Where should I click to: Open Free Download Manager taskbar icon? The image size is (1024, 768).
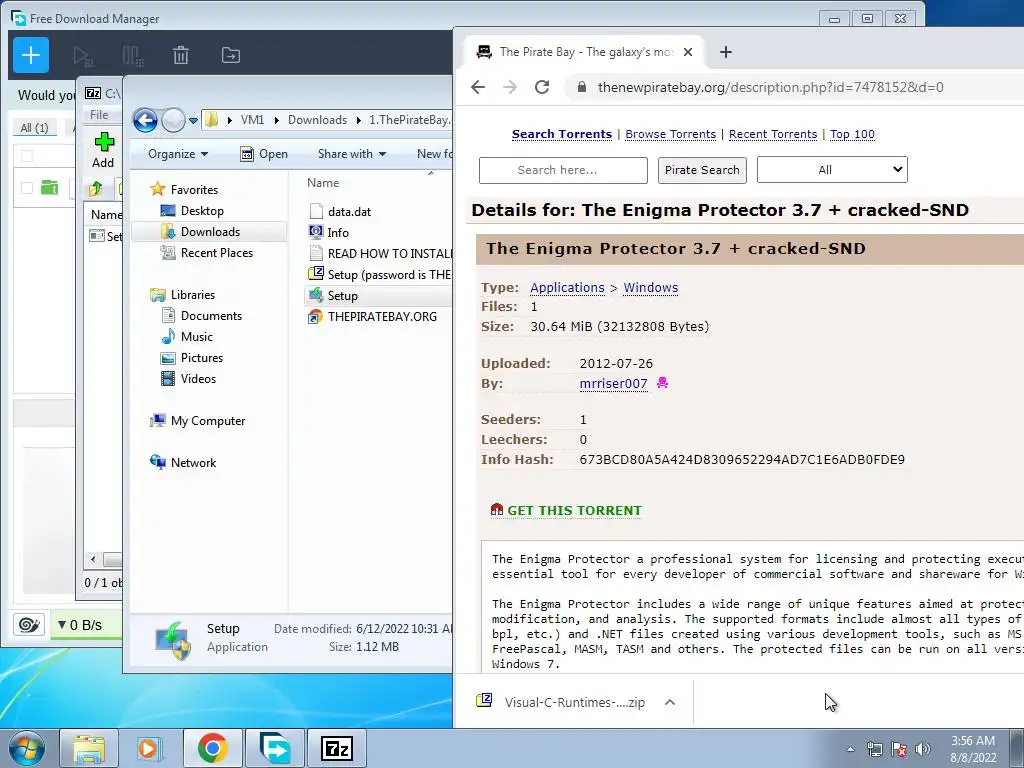(275, 748)
